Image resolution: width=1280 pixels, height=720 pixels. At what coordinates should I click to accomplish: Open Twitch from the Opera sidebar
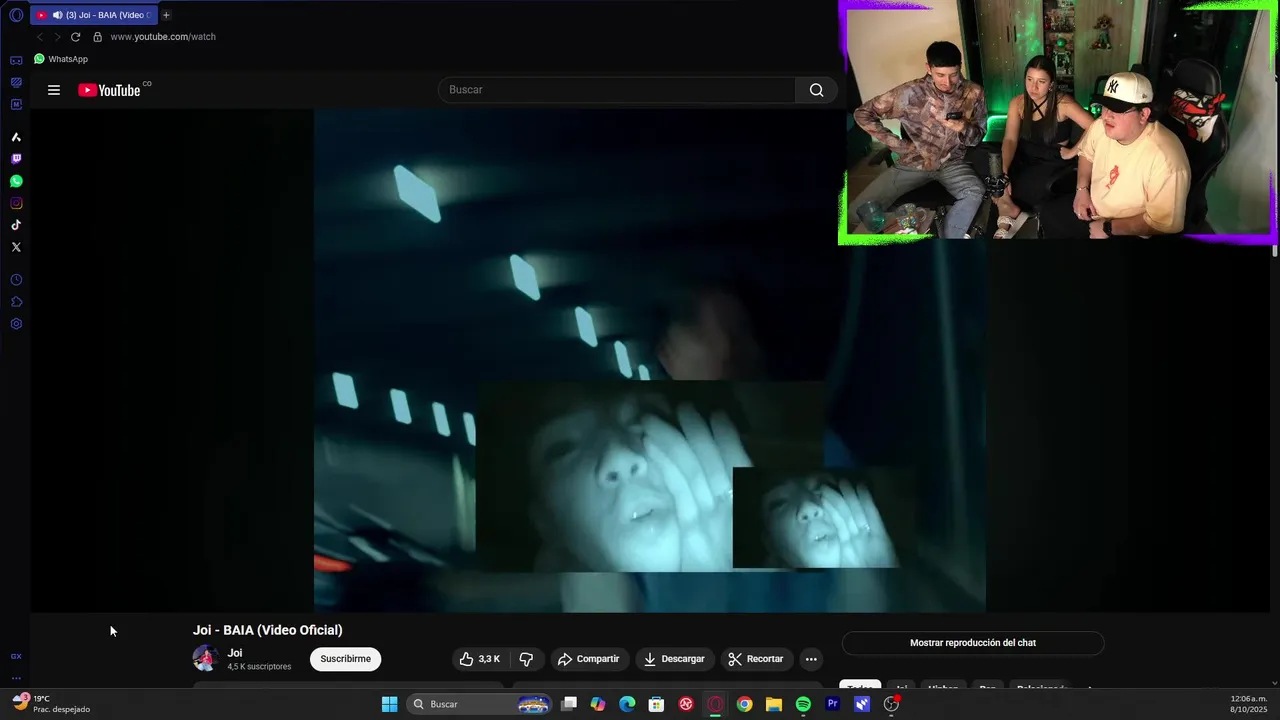[16, 159]
